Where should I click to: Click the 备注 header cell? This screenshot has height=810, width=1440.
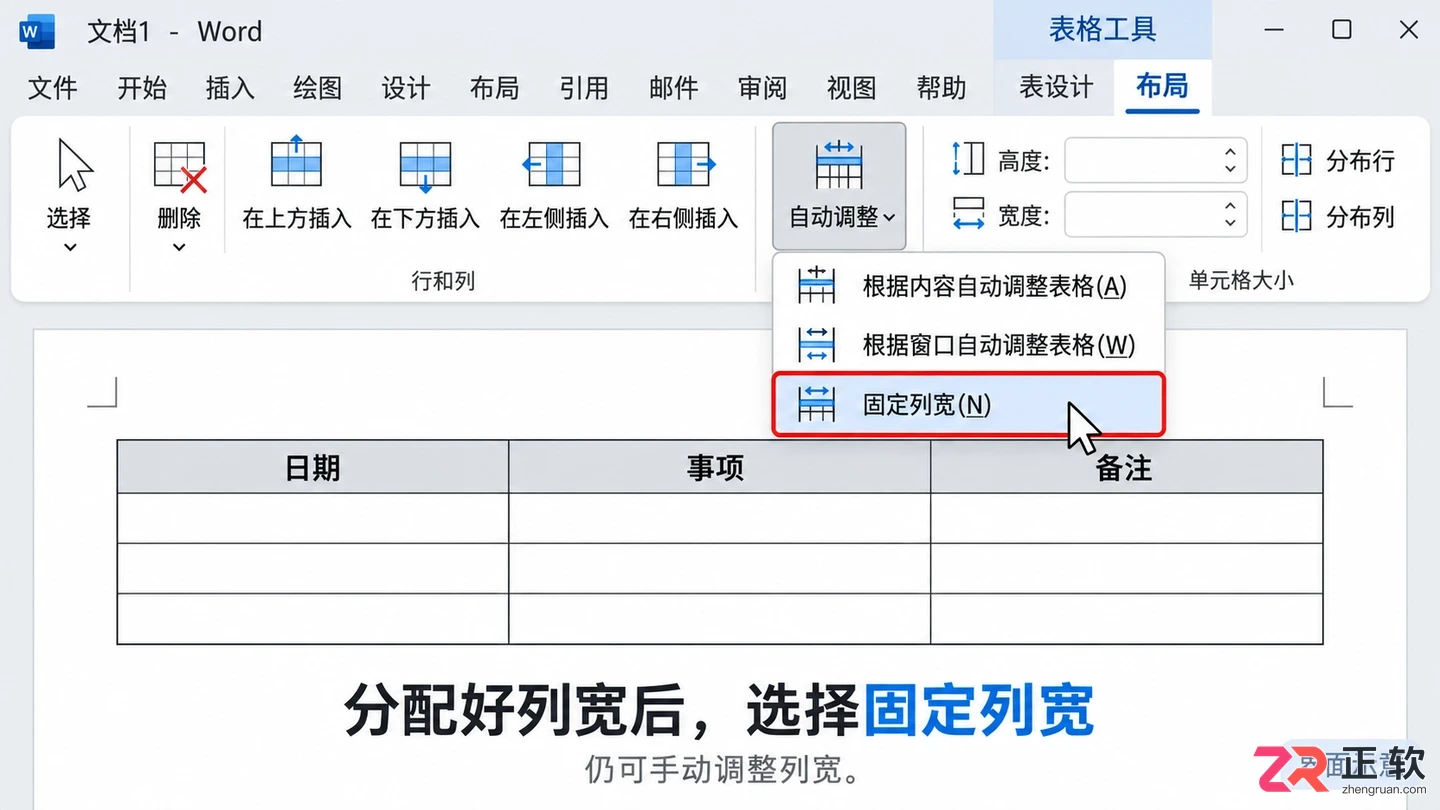tap(1127, 467)
